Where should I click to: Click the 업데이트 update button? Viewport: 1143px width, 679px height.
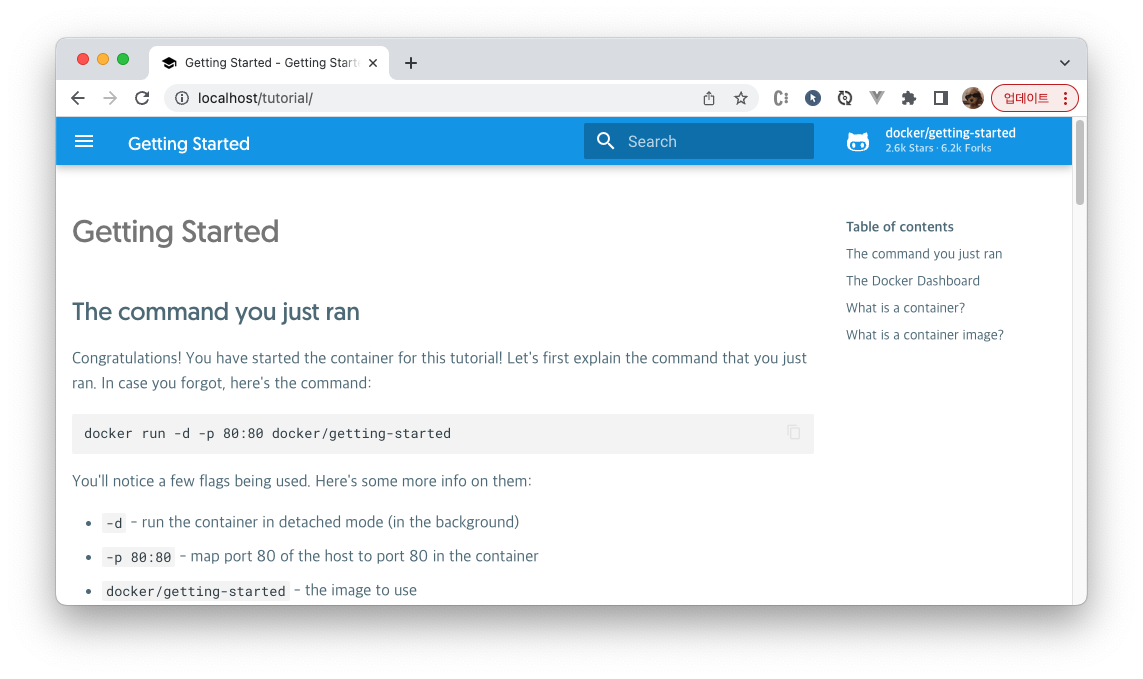coord(1026,98)
